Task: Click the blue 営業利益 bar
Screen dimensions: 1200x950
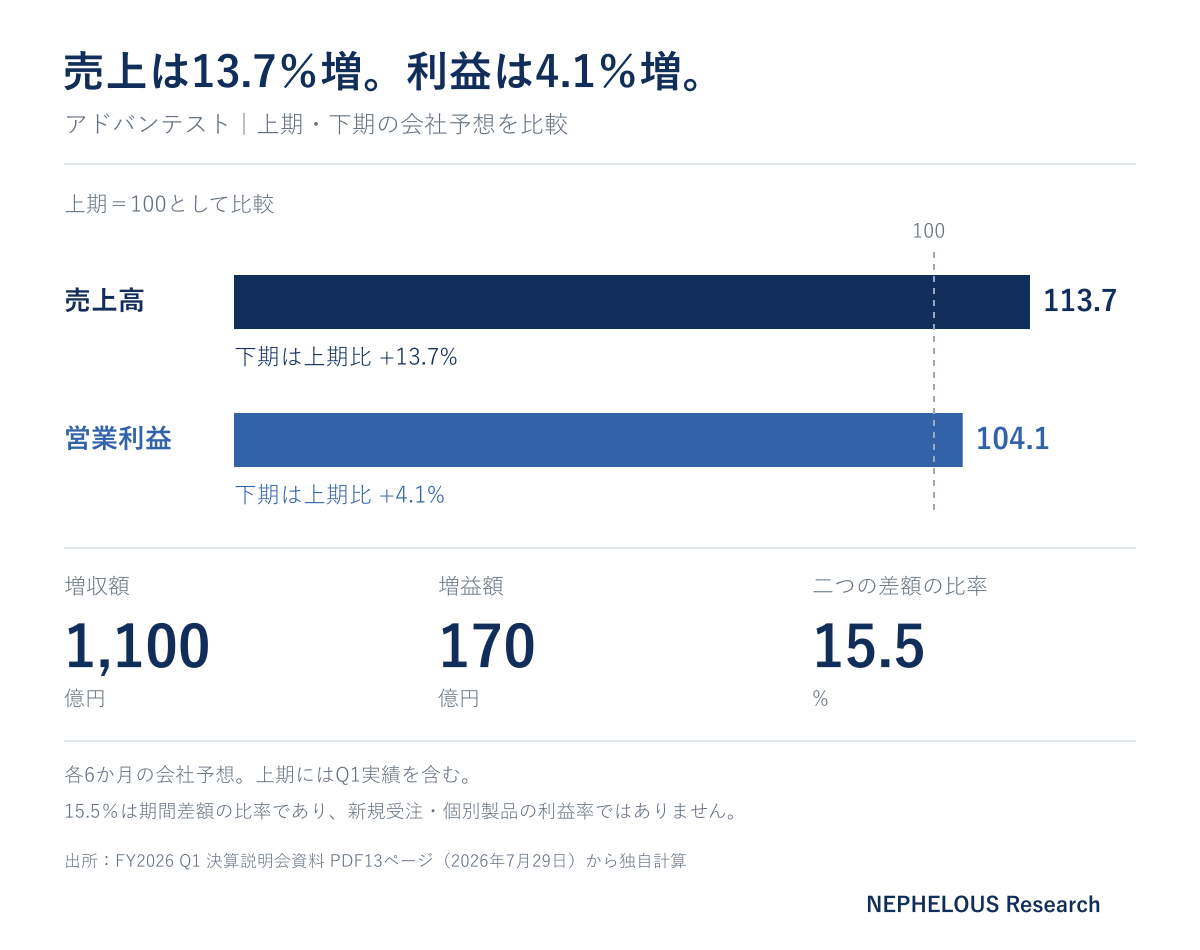Action: pyautogui.click(x=598, y=440)
